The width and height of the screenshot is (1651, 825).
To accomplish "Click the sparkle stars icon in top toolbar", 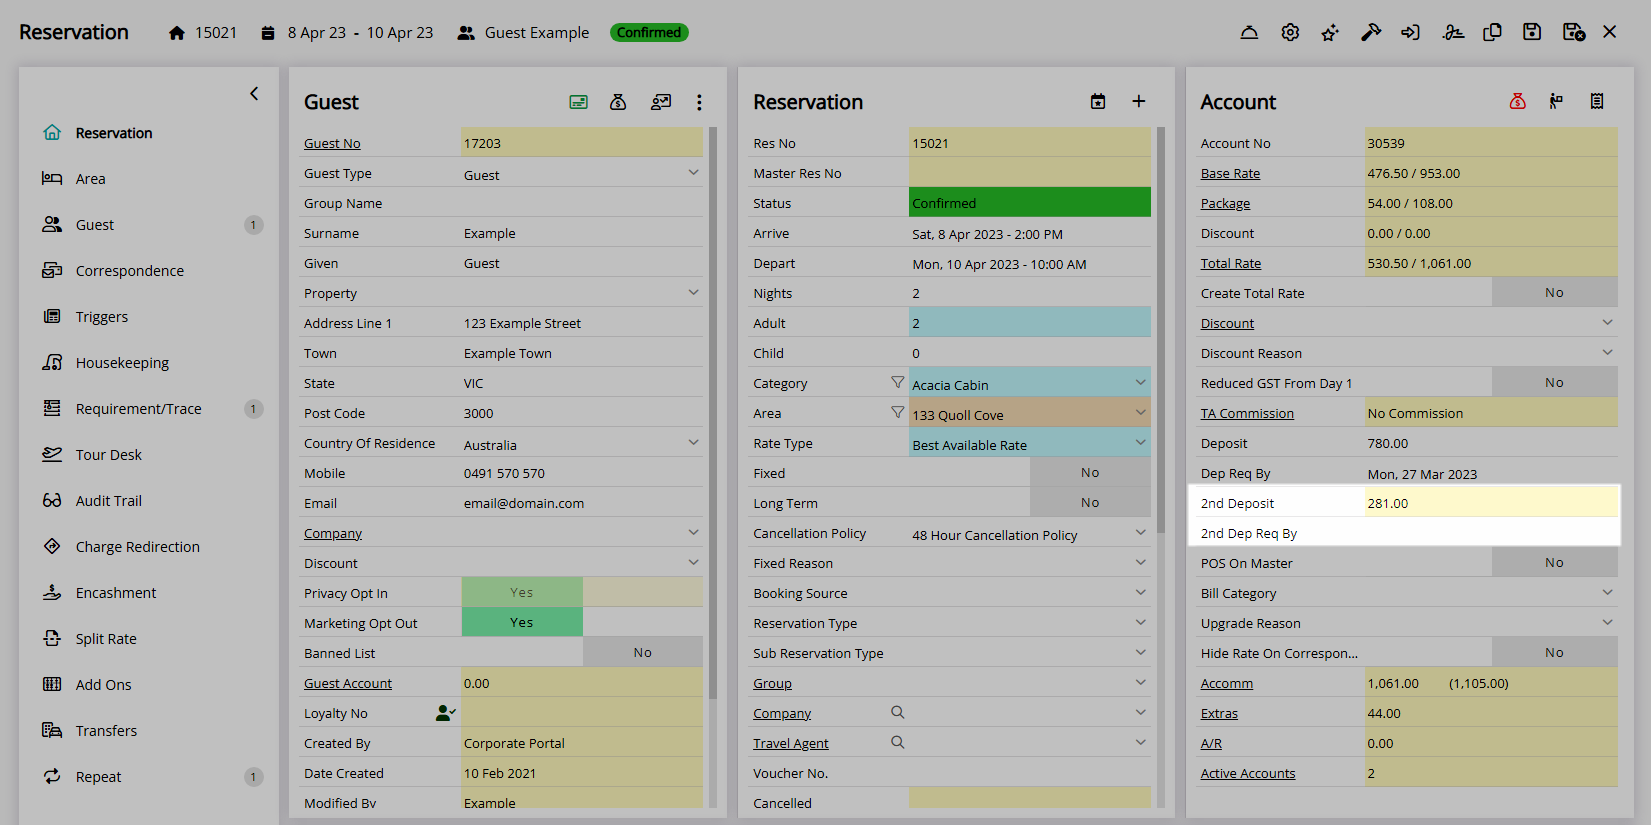I will tap(1330, 32).
